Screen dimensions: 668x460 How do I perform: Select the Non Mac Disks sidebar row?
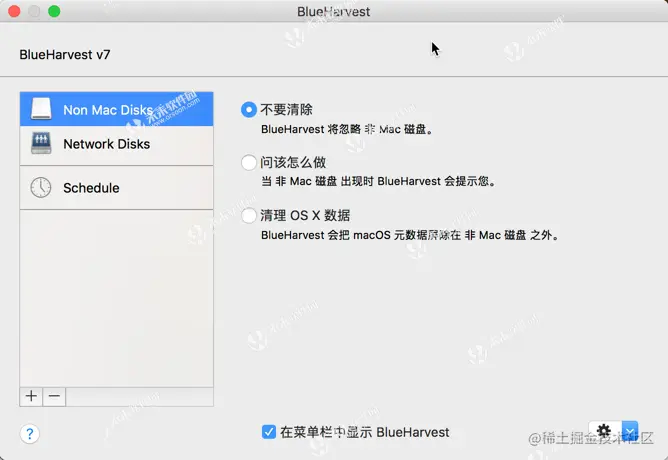click(116, 109)
